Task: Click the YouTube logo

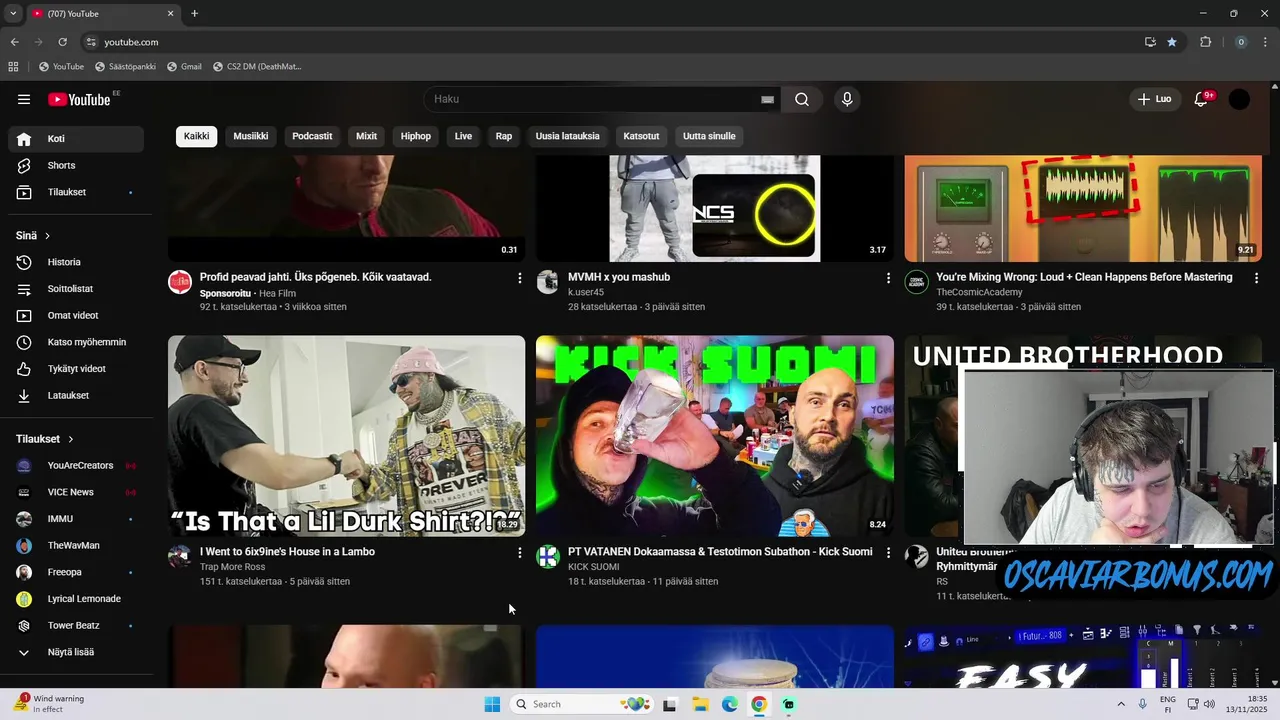Action: click(x=79, y=99)
